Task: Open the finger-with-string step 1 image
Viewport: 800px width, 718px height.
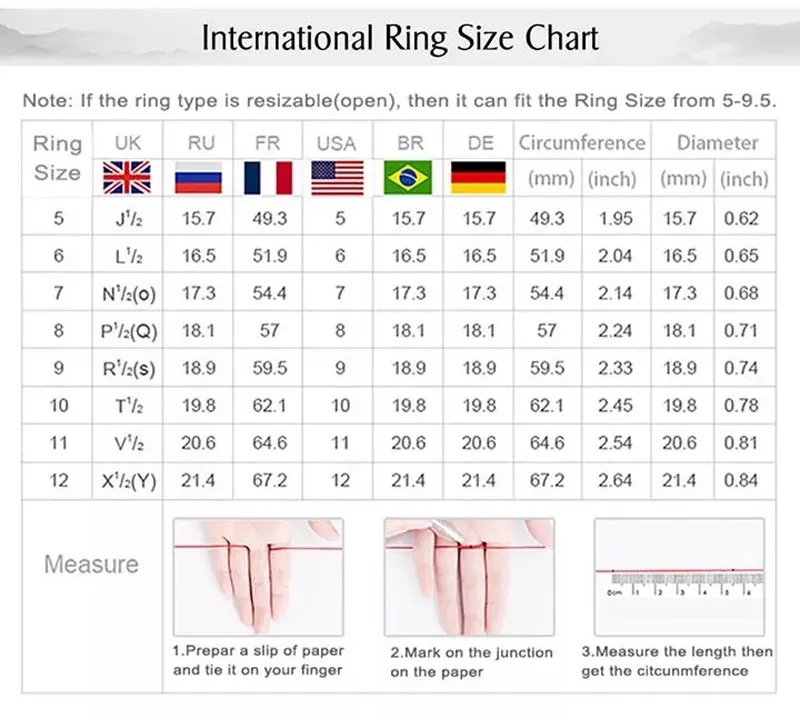Action: click(258, 577)
